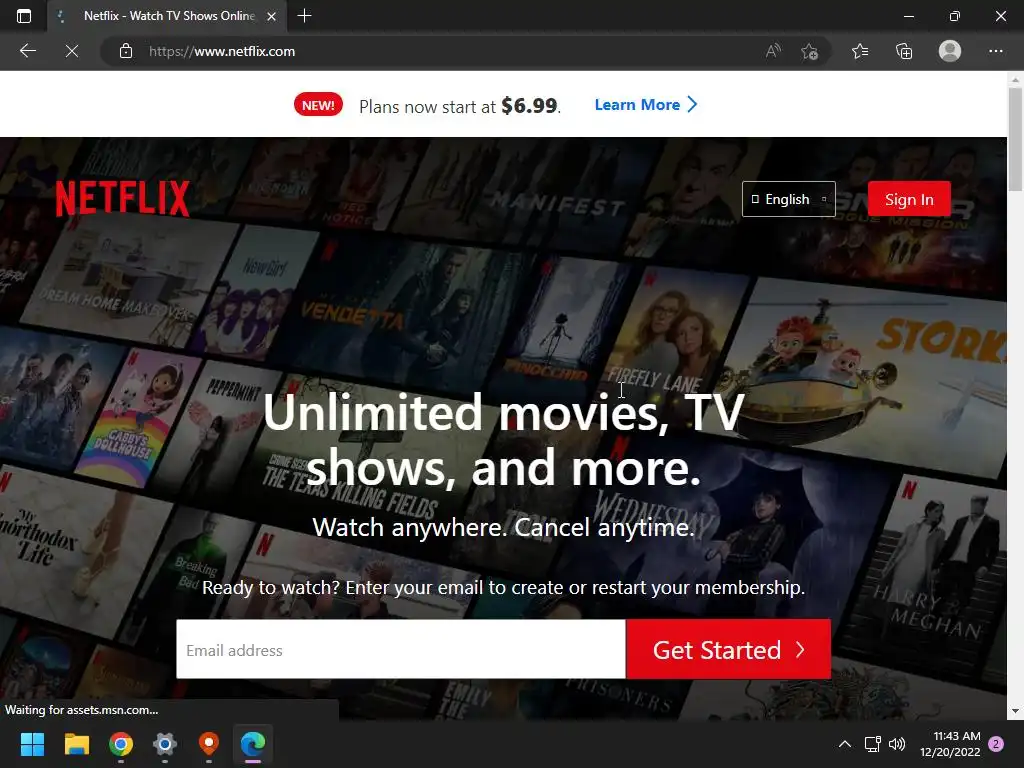Show hidden system tray icons
1024x768 pixels.
tap(844, 744)
